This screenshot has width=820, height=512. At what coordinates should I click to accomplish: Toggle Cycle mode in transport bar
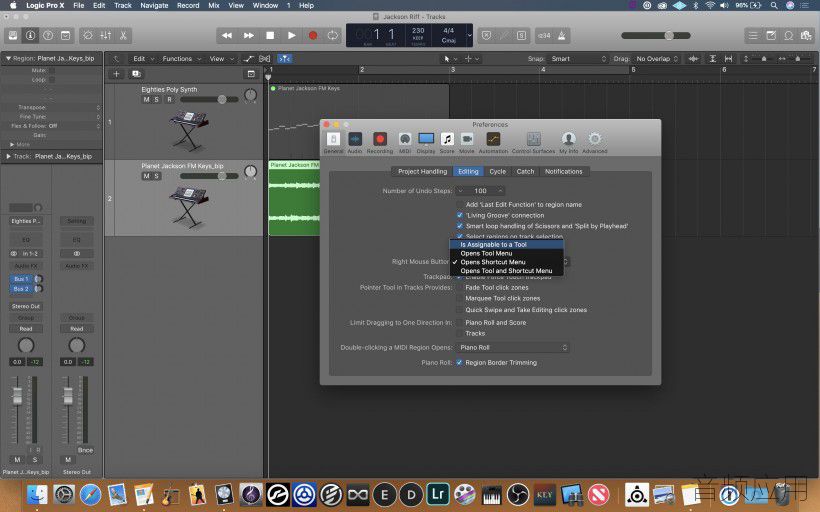point(333,36)
